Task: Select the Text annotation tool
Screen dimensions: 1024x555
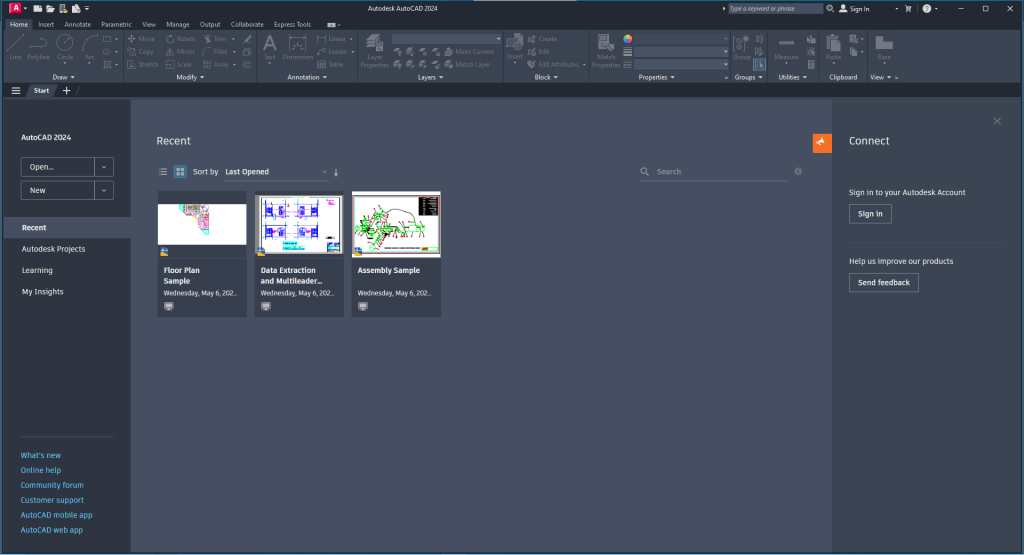Action: pos(269,48)
